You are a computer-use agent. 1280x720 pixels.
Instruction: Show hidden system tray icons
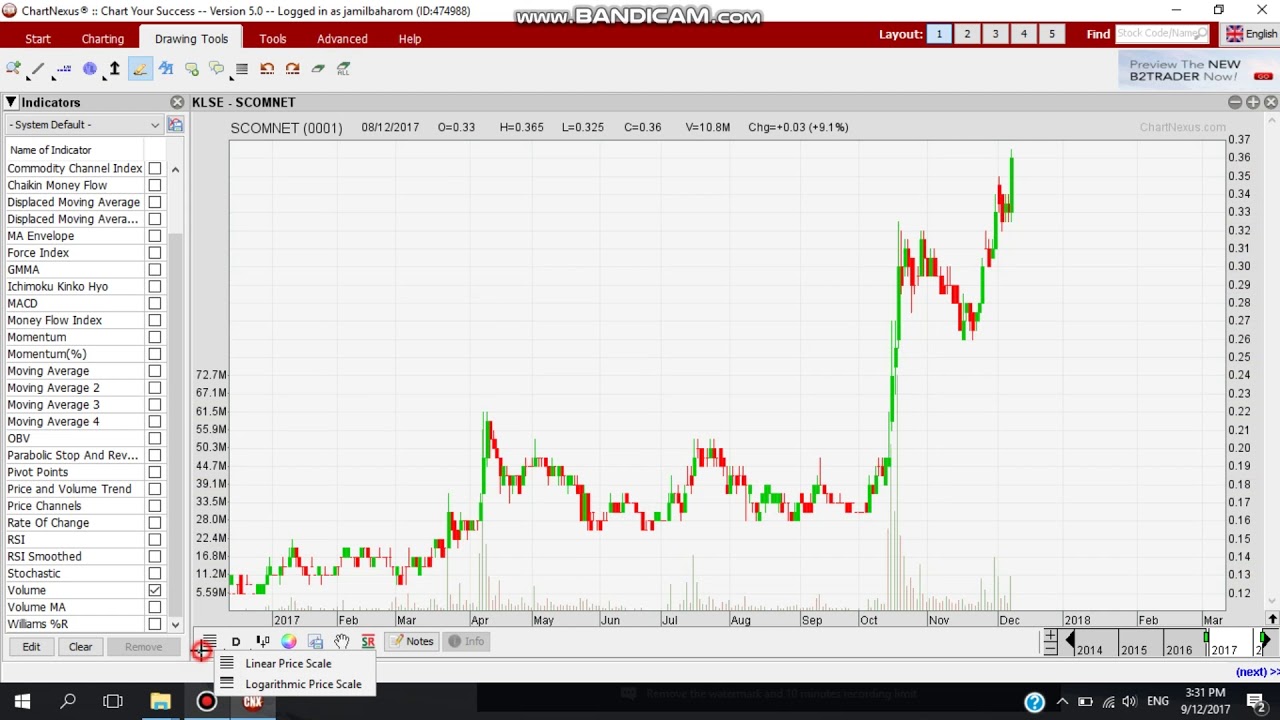coord(1062,701)
